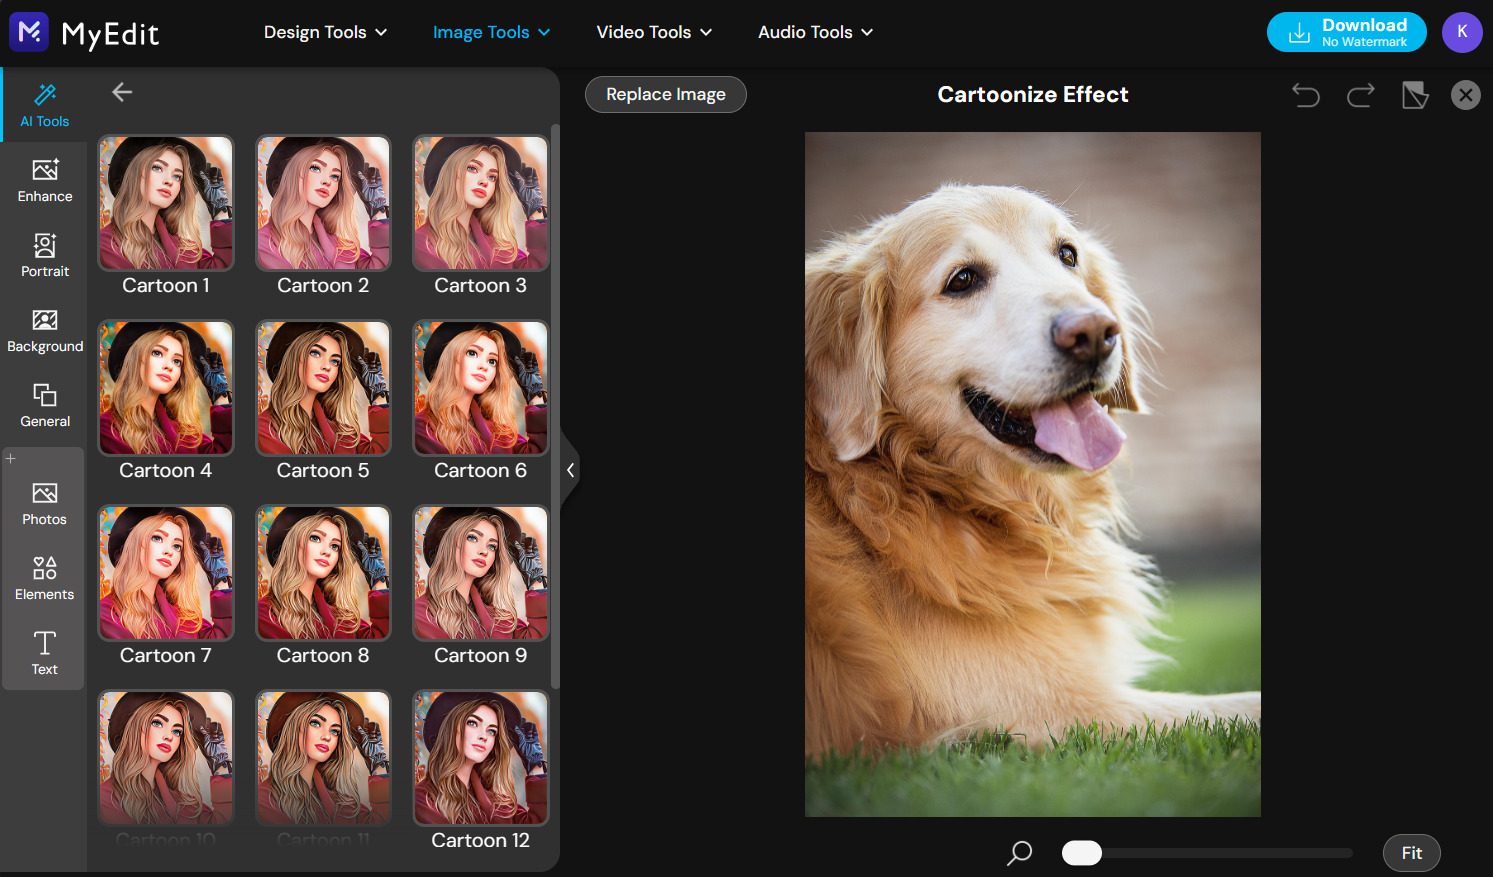
Task: Select the General tools icon
Action: (44, 404)
